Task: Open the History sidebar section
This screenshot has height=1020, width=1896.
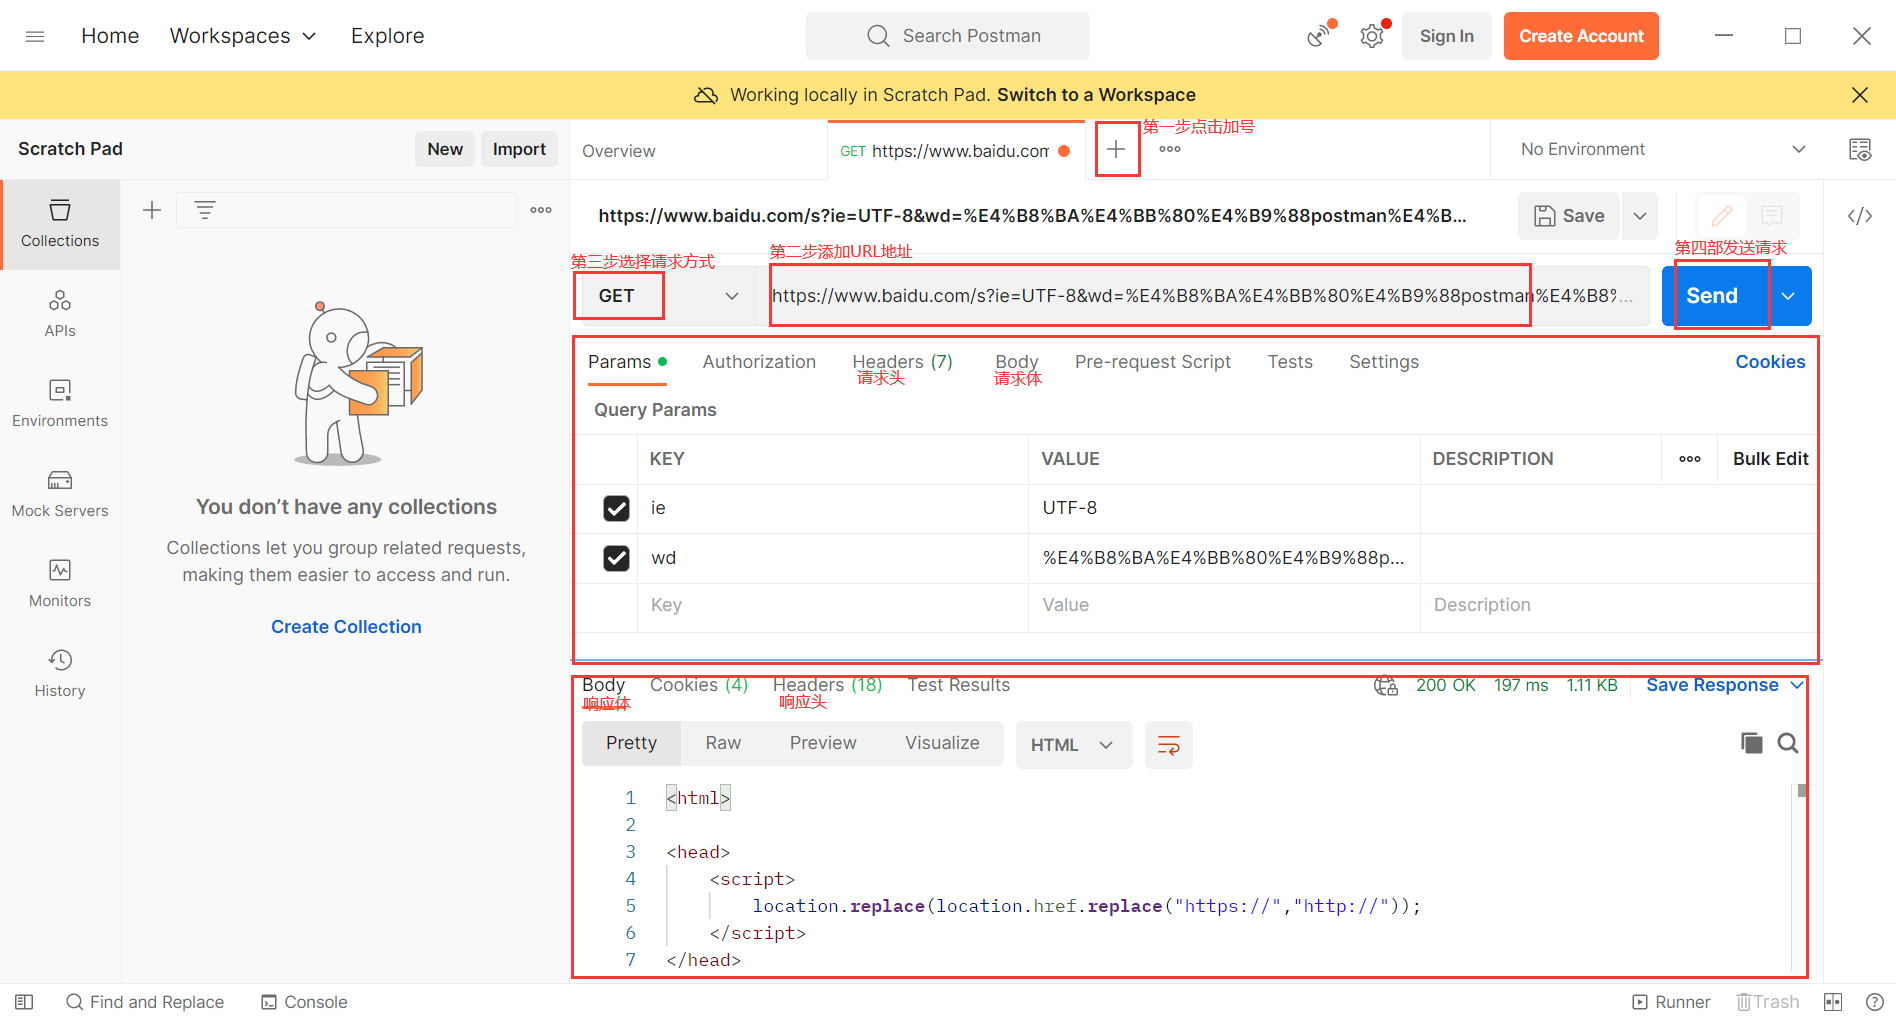Action: point(60,674)
